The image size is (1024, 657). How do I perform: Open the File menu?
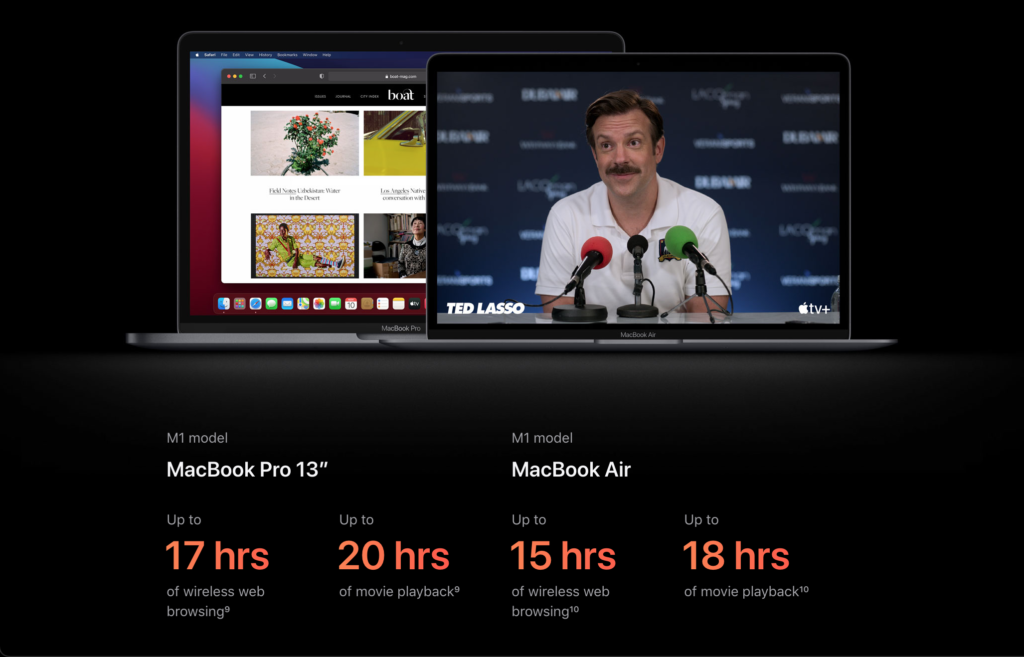point(224,55)
